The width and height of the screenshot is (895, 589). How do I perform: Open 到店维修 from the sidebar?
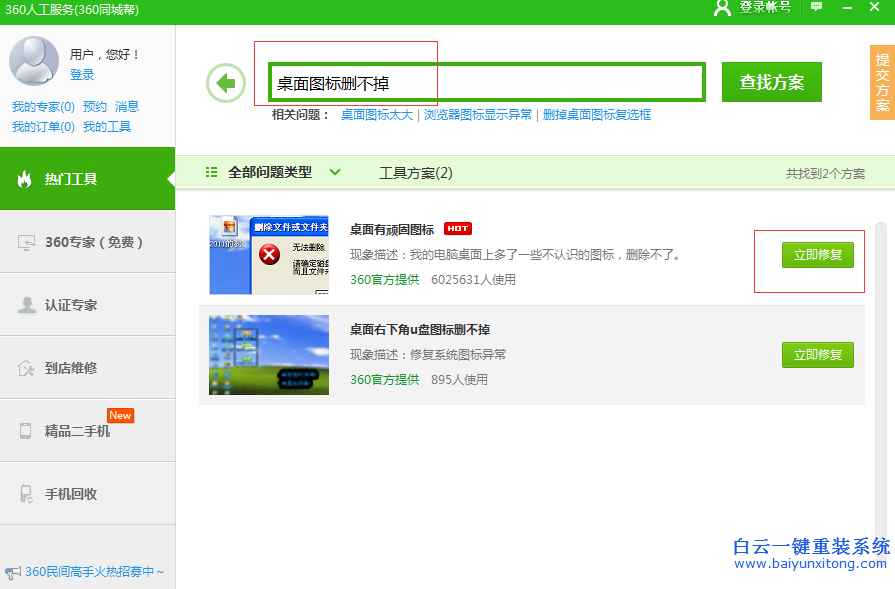88,367
